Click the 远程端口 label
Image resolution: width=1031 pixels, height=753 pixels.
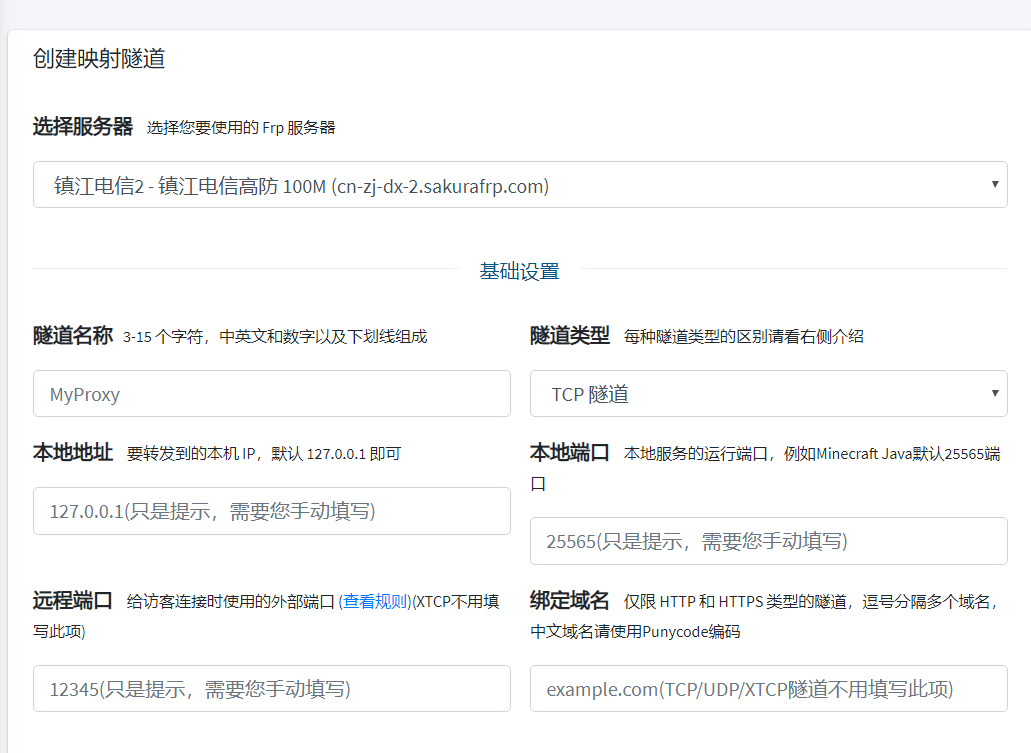coord(73,600)
